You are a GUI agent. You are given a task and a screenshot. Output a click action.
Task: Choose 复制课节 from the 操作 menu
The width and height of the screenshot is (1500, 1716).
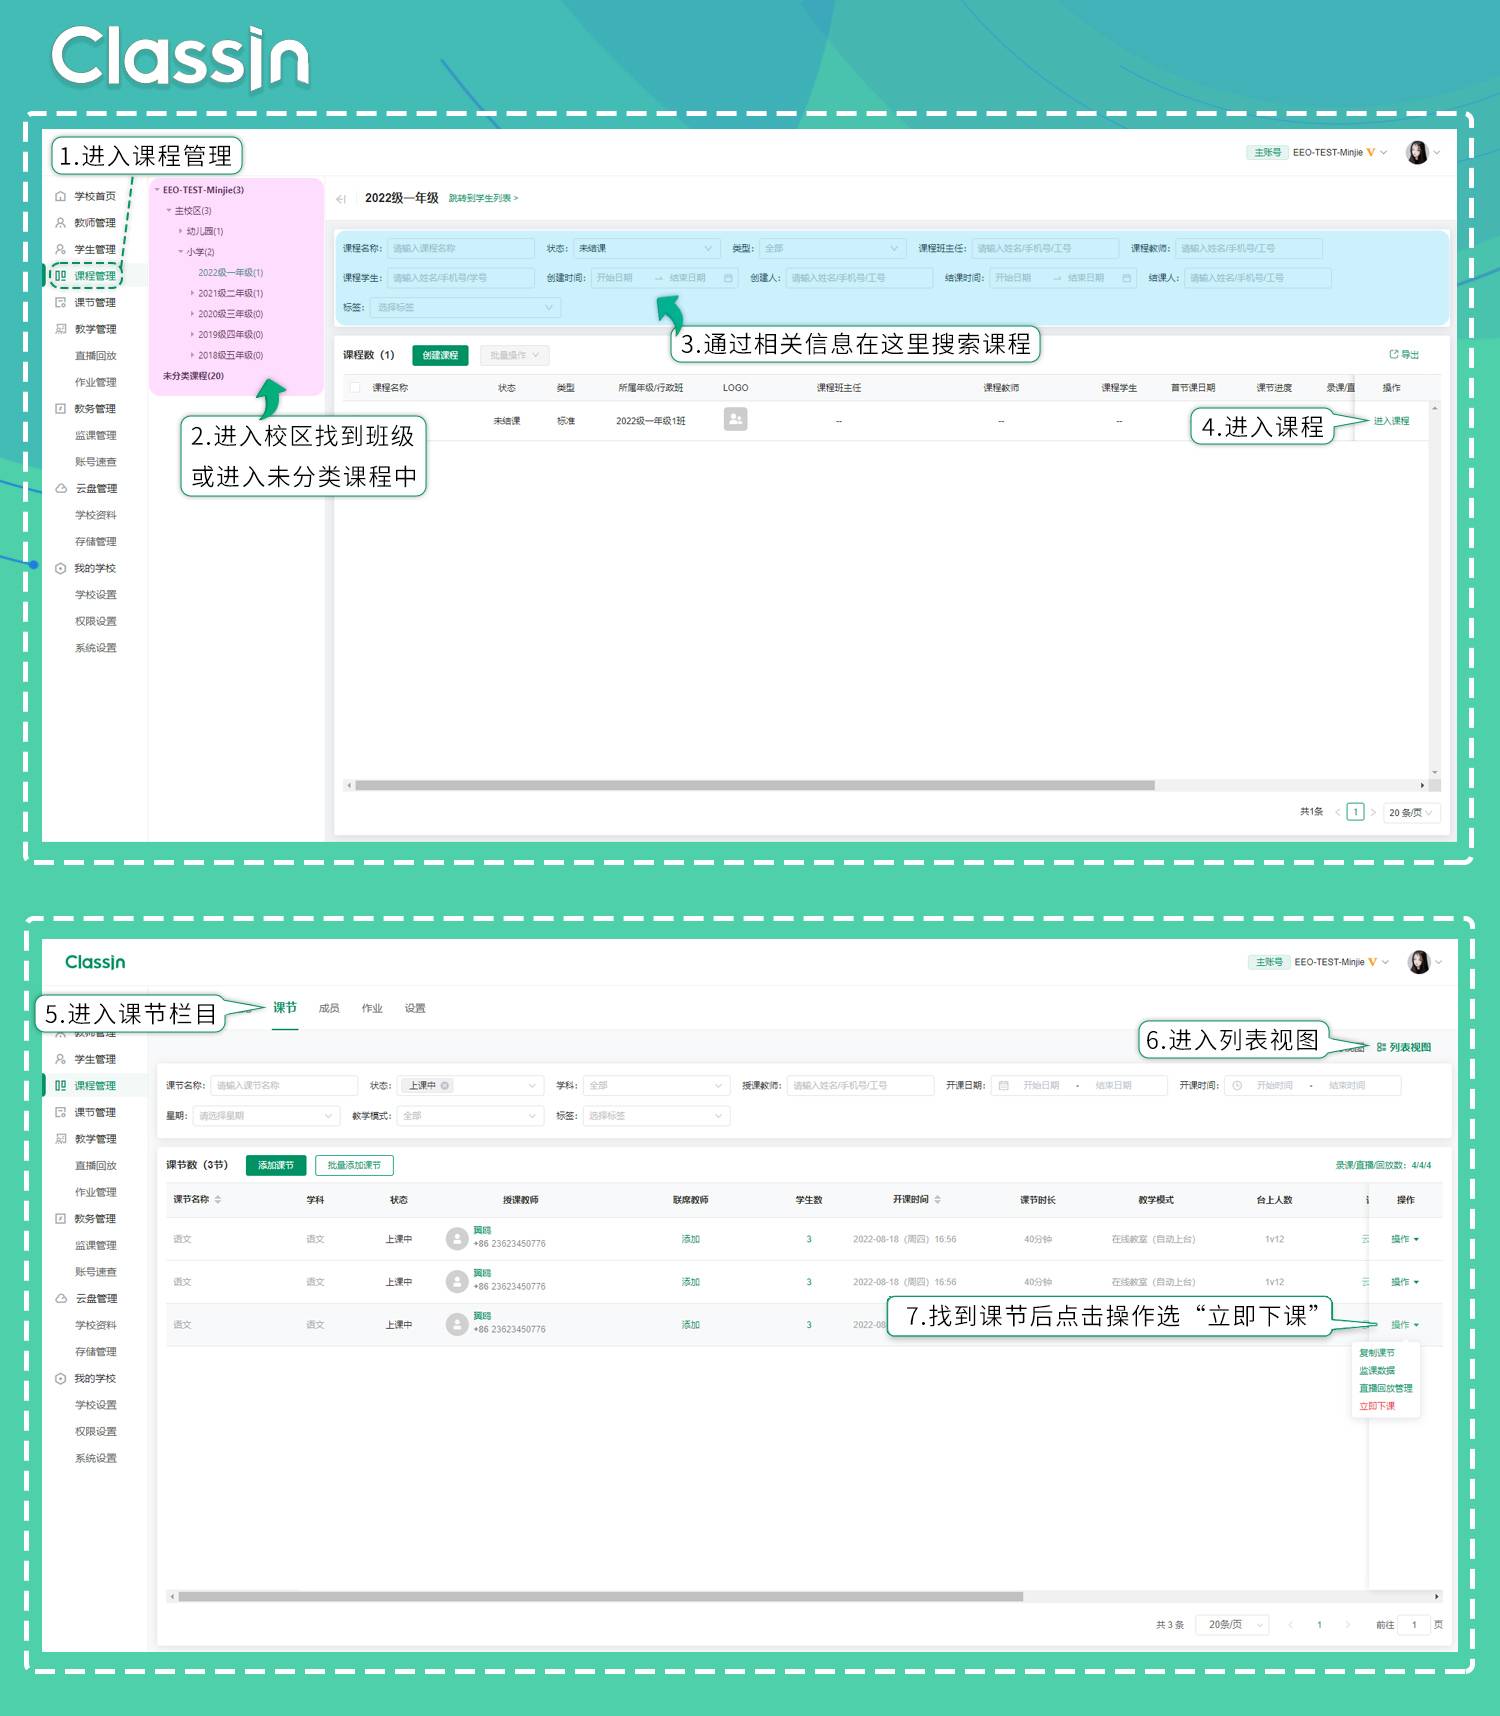pos(1377,1353)
